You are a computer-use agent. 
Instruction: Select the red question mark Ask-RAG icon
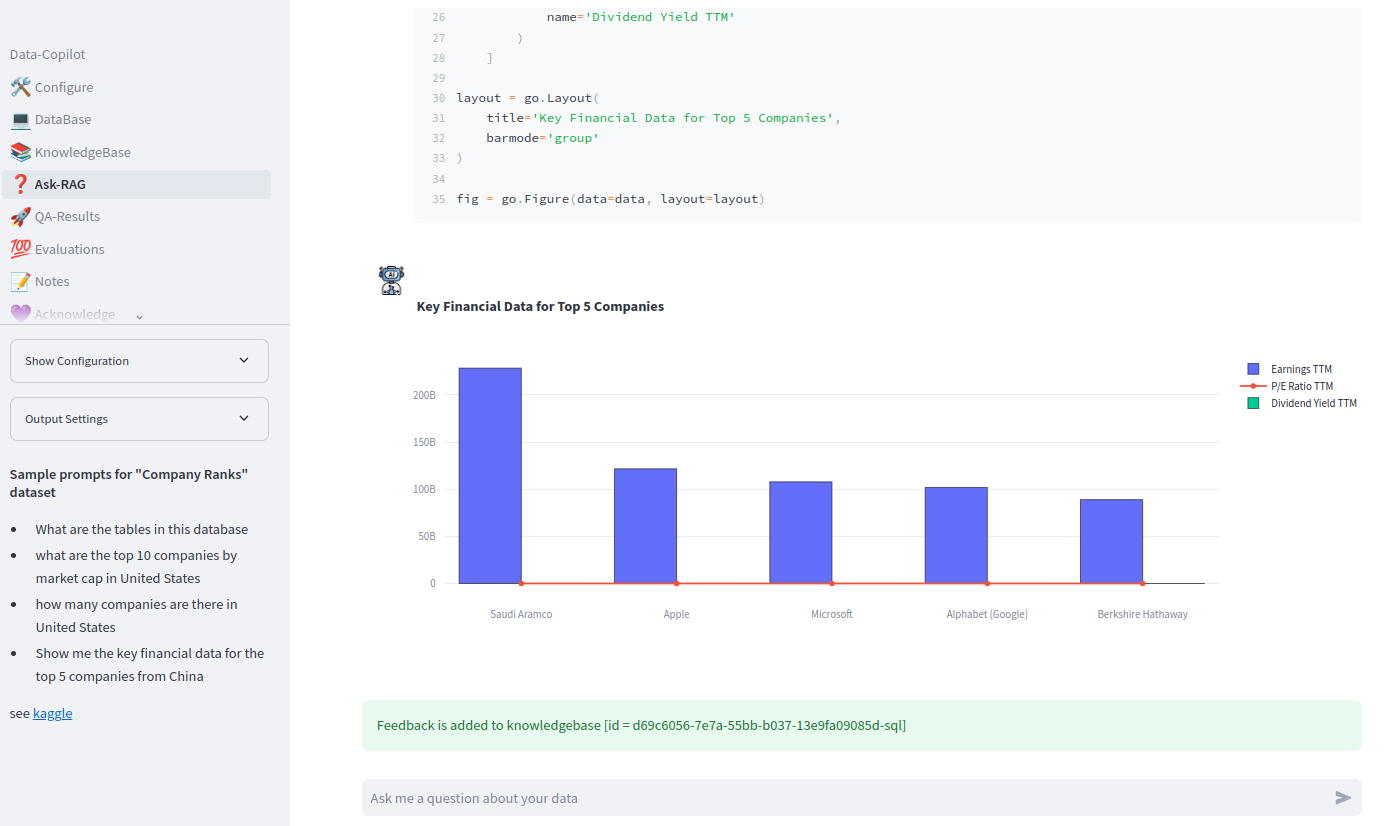click(20, 184)
